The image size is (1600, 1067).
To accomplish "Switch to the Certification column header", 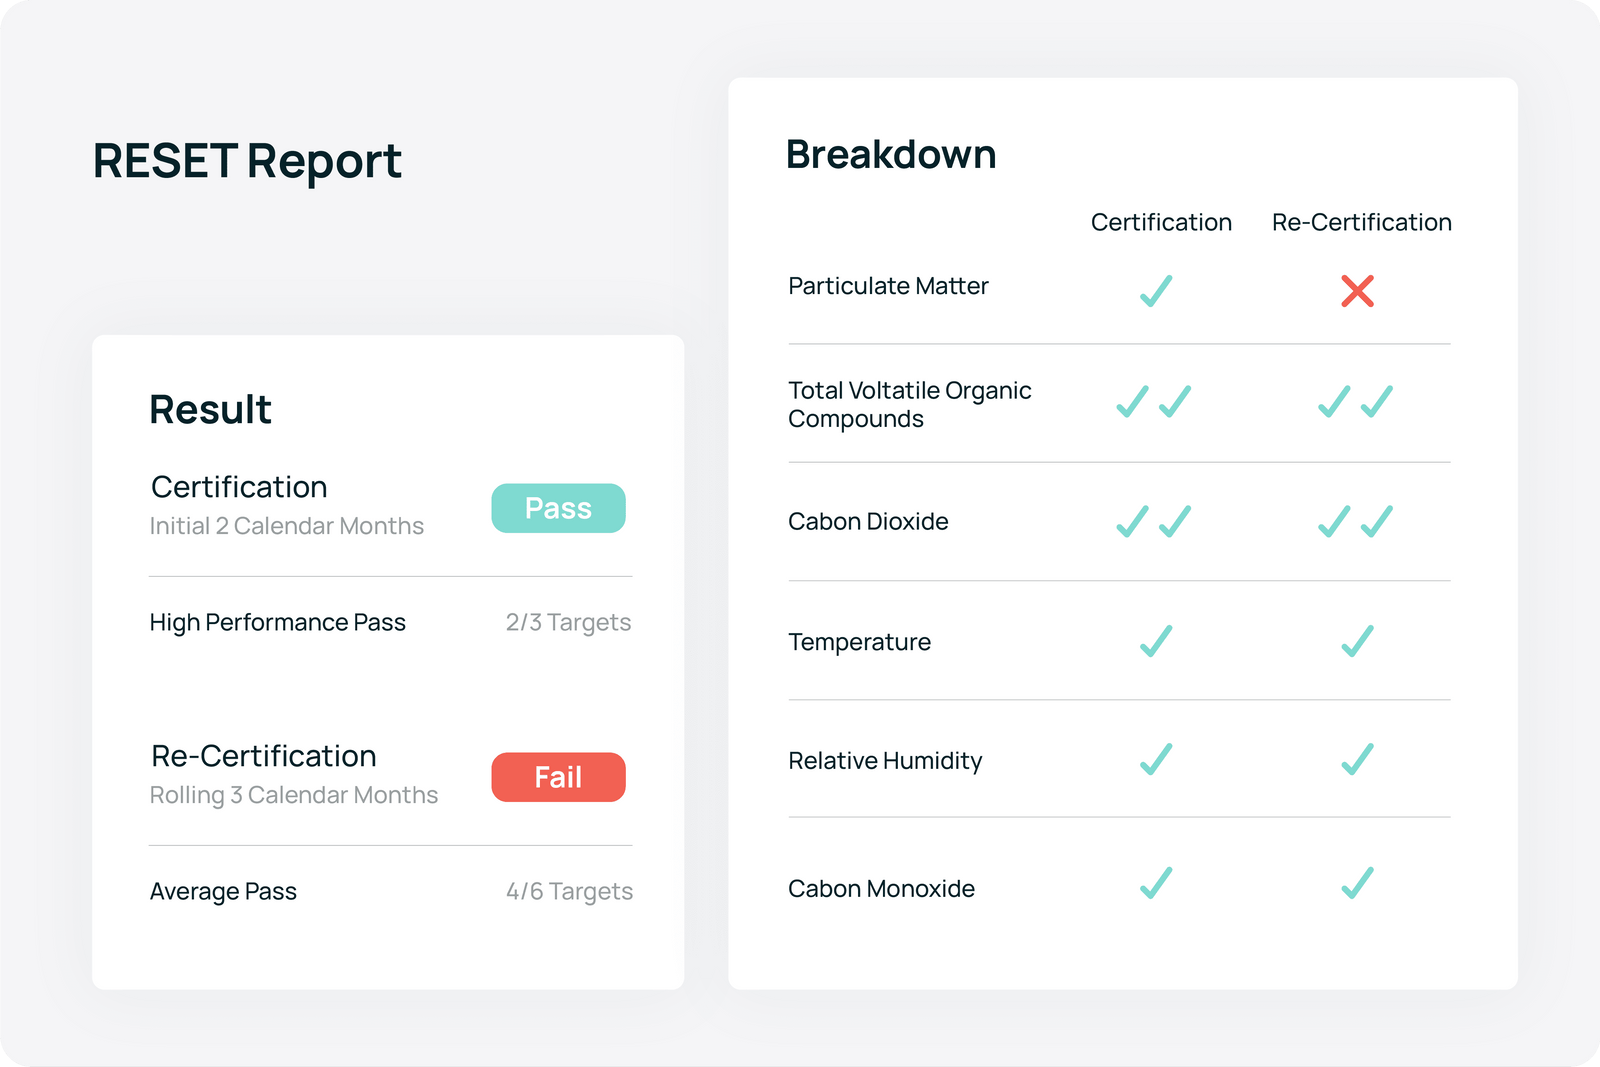I will click(1161, 222).
